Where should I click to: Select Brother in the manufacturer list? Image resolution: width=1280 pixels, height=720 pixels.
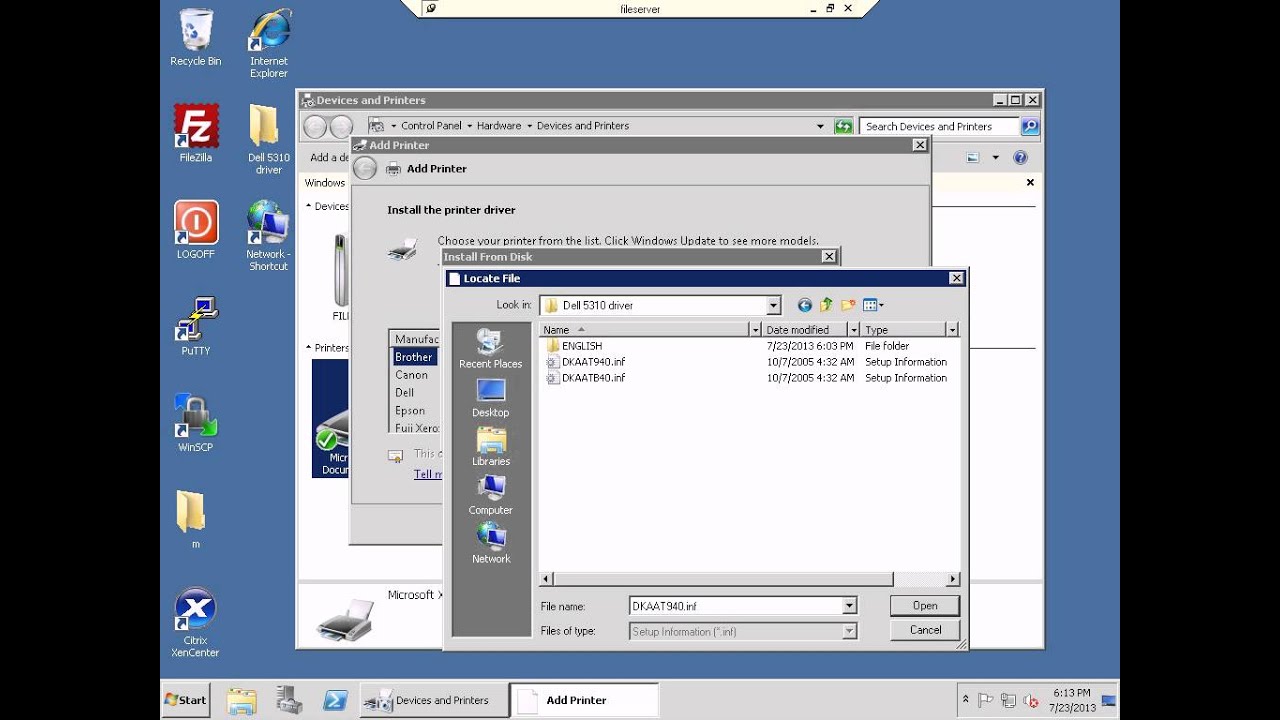(x=414, y=357)
